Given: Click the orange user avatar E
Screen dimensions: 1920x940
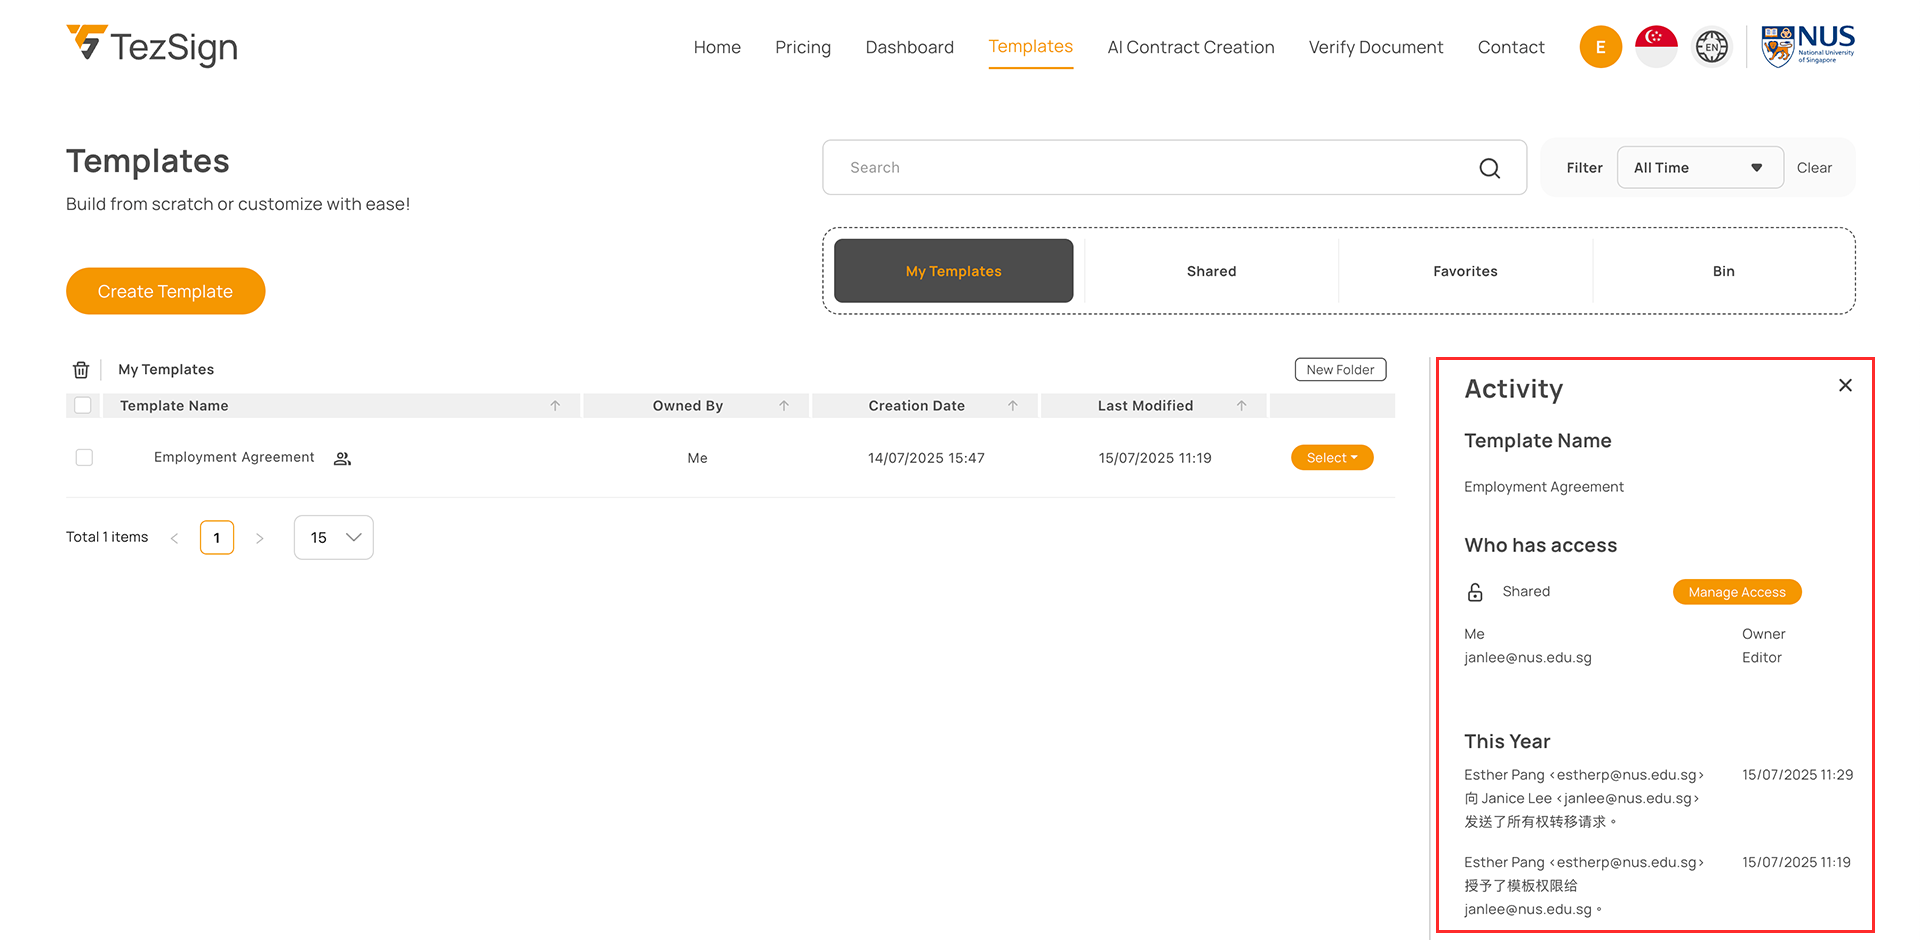Looking at the screenshot, I should click(1600, 47).
